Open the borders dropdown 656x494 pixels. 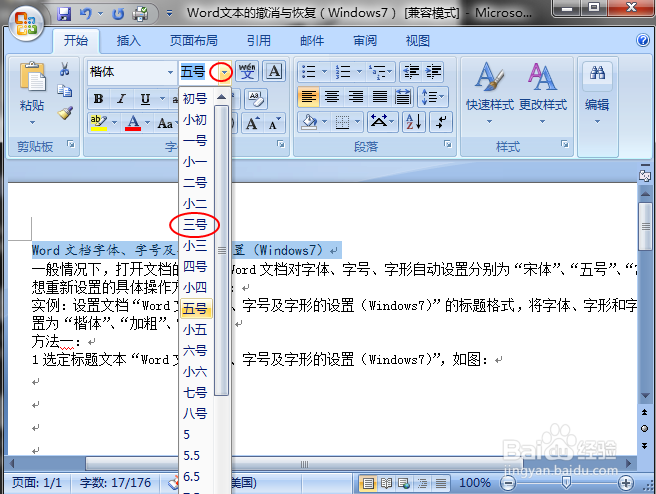point(358,122)
